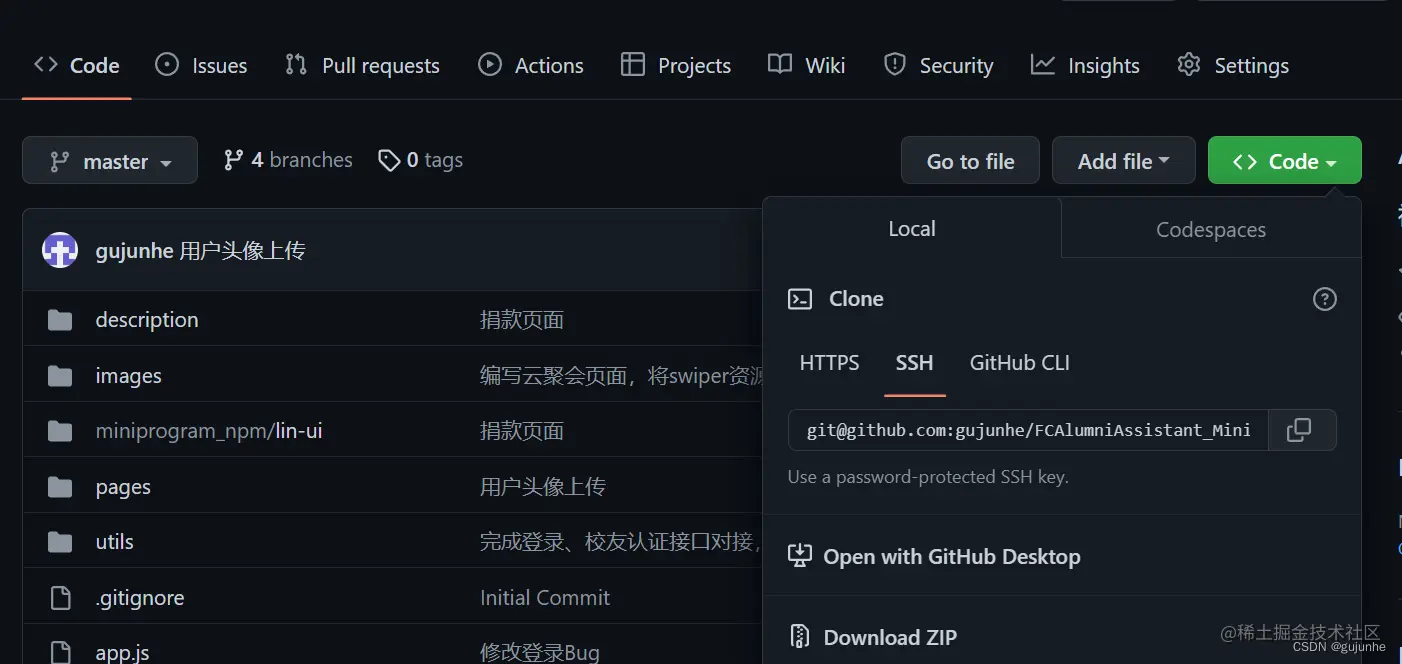Click the Projects table icon
Screen dimensions: 1402x664
(633, 65)
